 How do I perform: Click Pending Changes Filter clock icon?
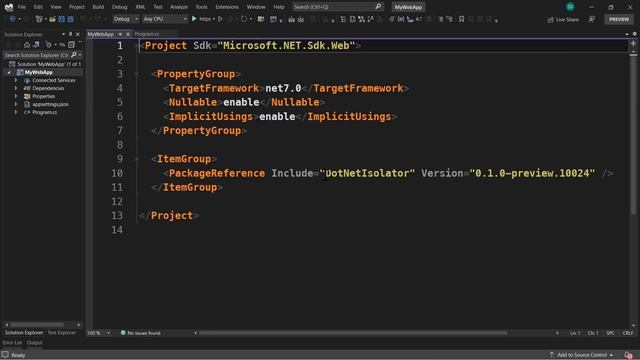click(48, 44)
